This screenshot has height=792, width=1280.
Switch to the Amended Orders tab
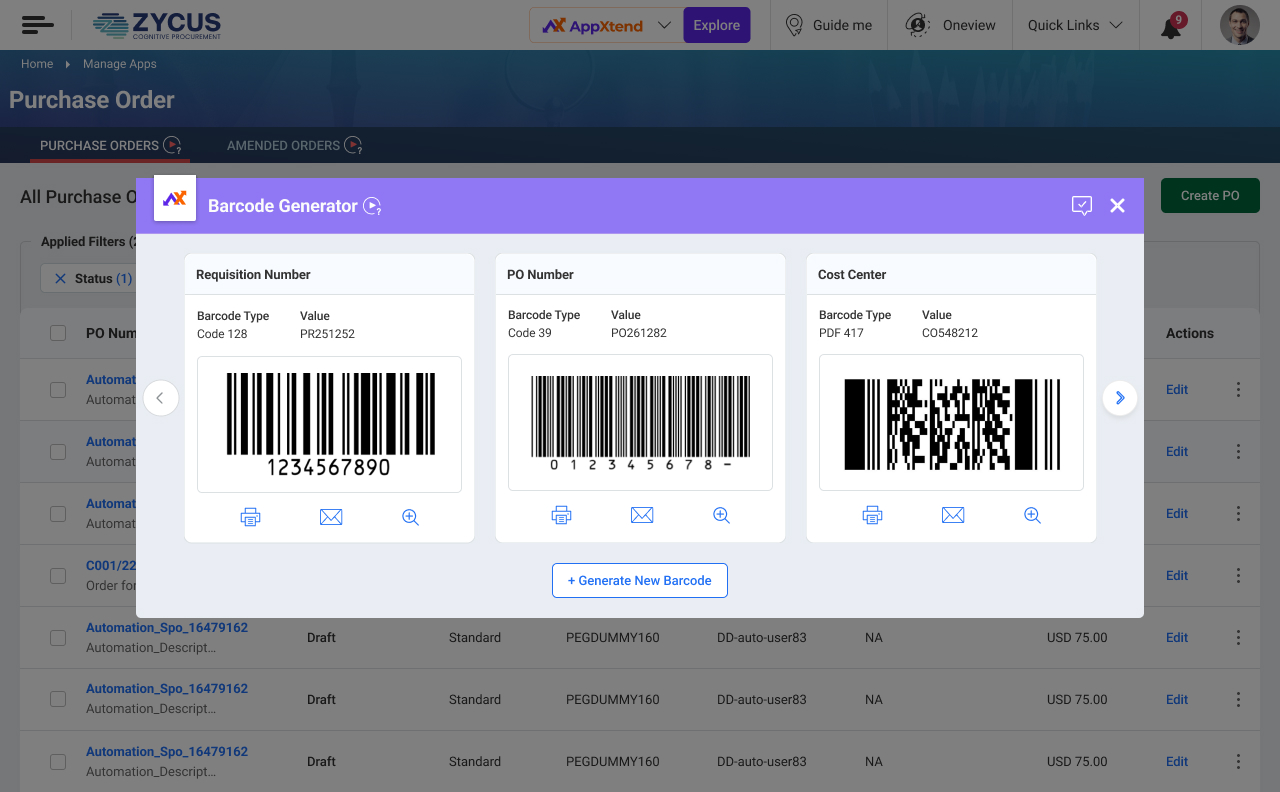pyautogui.click(x=294, y=145)
